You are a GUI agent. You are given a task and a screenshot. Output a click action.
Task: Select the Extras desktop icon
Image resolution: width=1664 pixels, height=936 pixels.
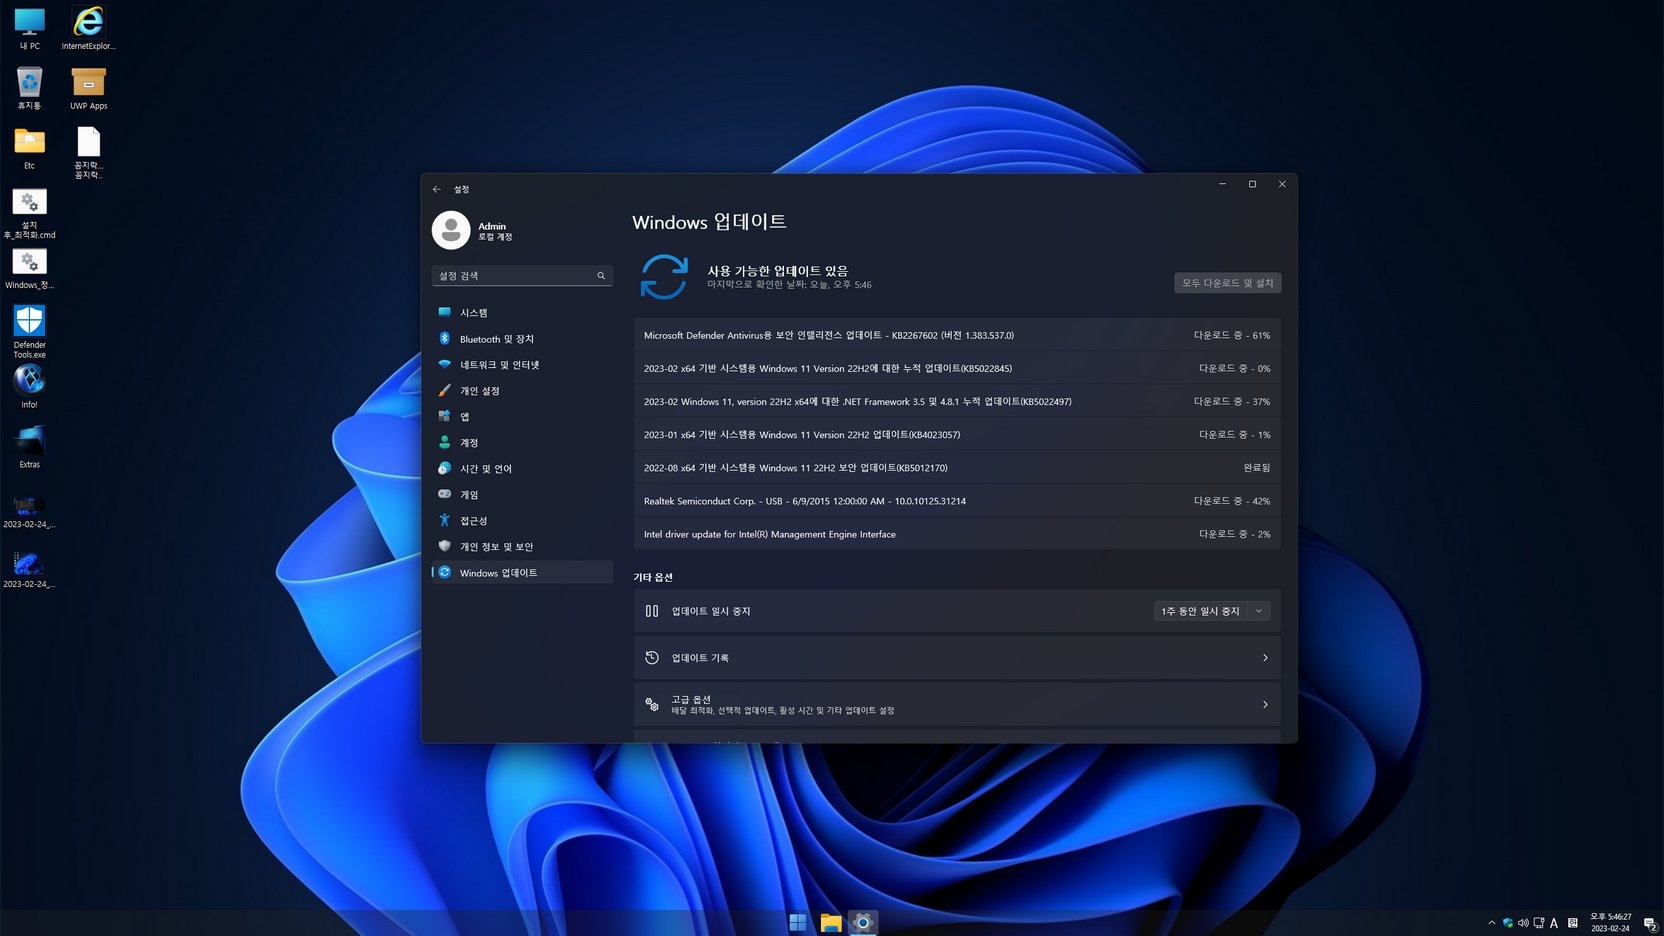pos(29,447)
